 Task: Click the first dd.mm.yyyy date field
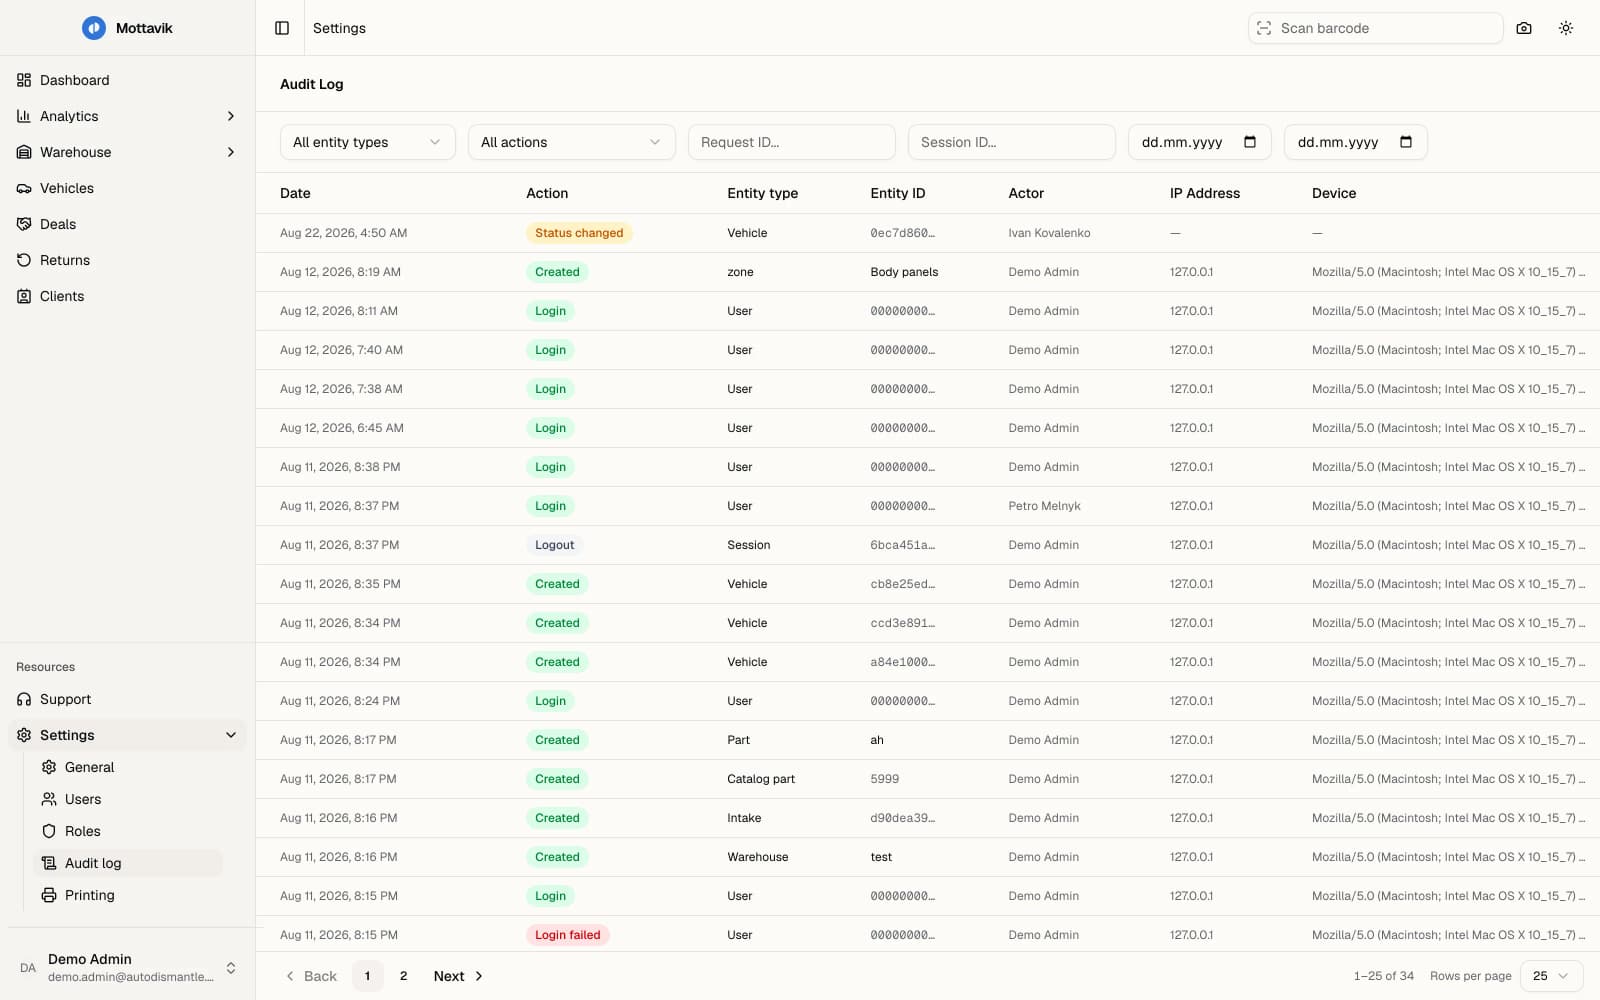(x=1200, y=142)
